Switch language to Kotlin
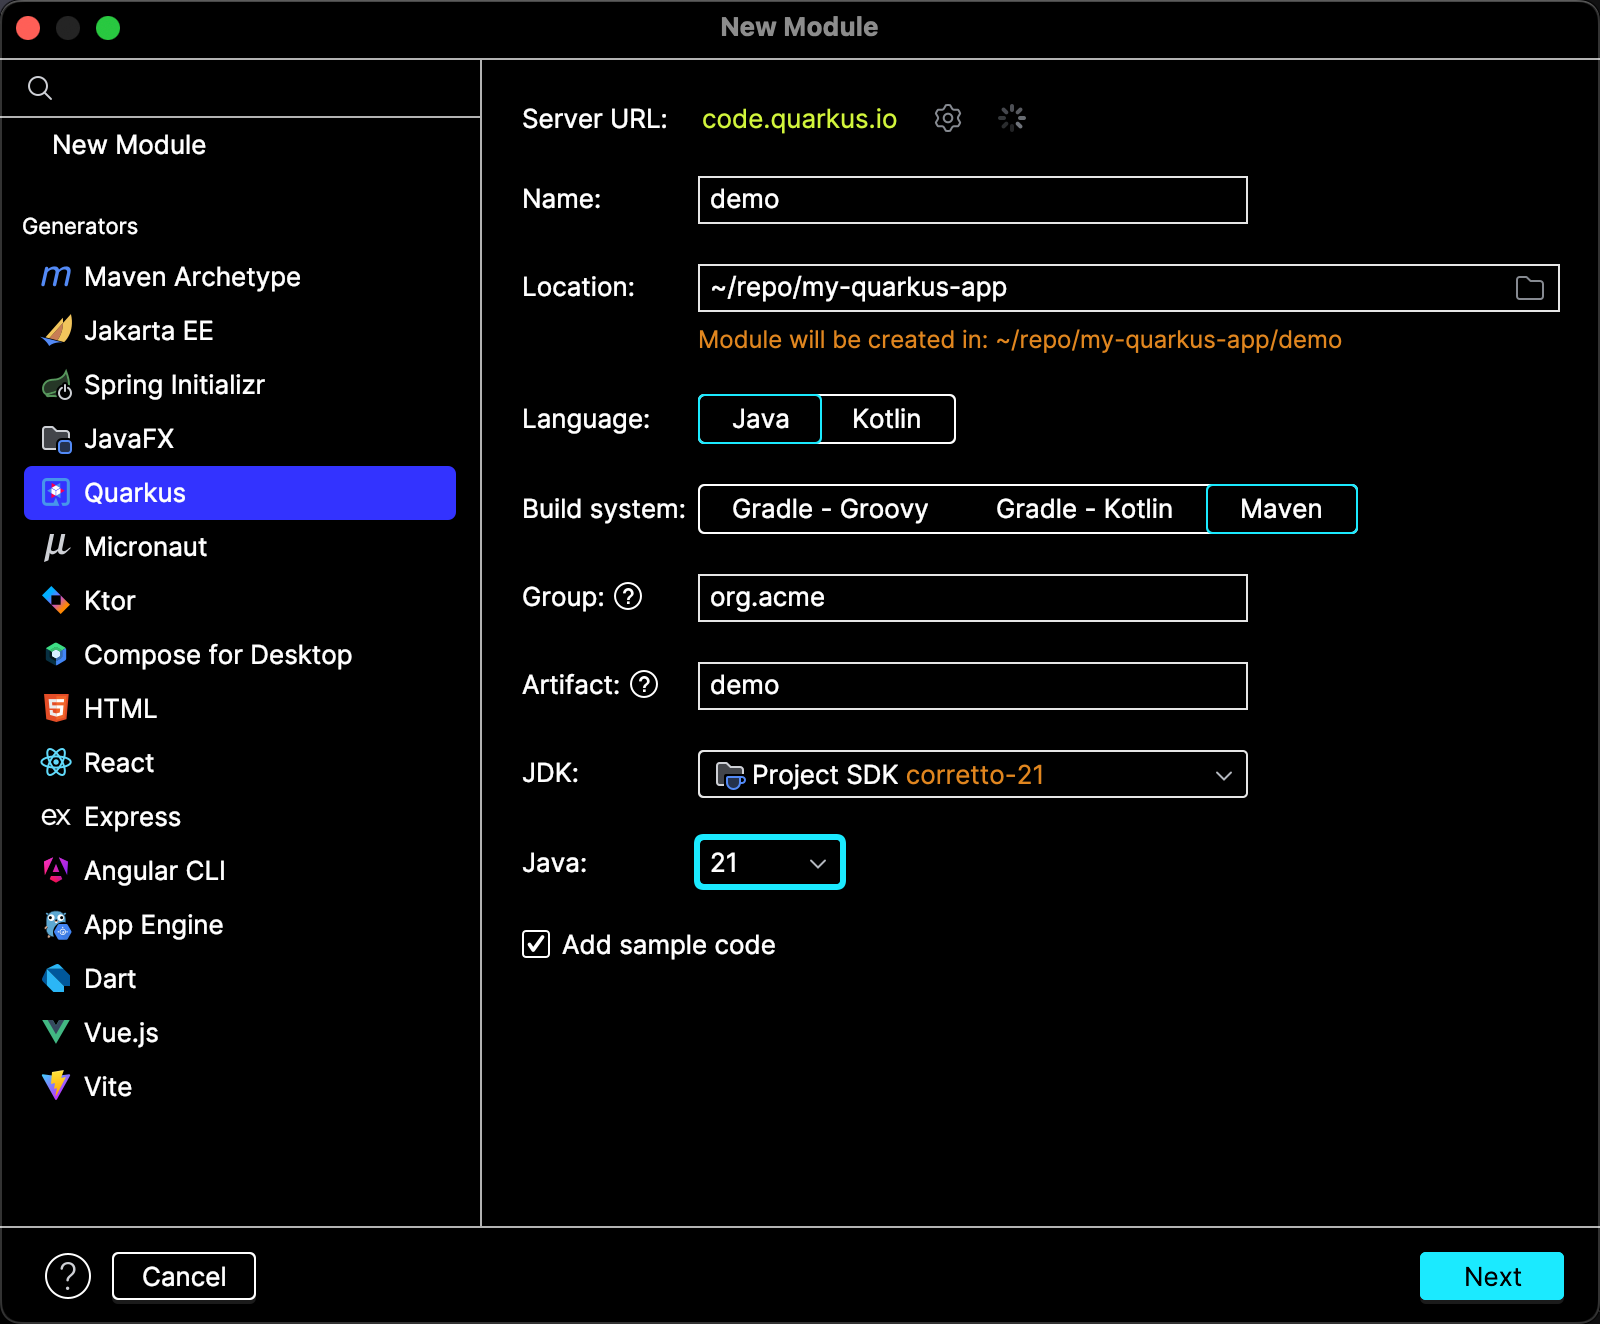This screenshot has width=1600, height=1324. click(886, 419)
